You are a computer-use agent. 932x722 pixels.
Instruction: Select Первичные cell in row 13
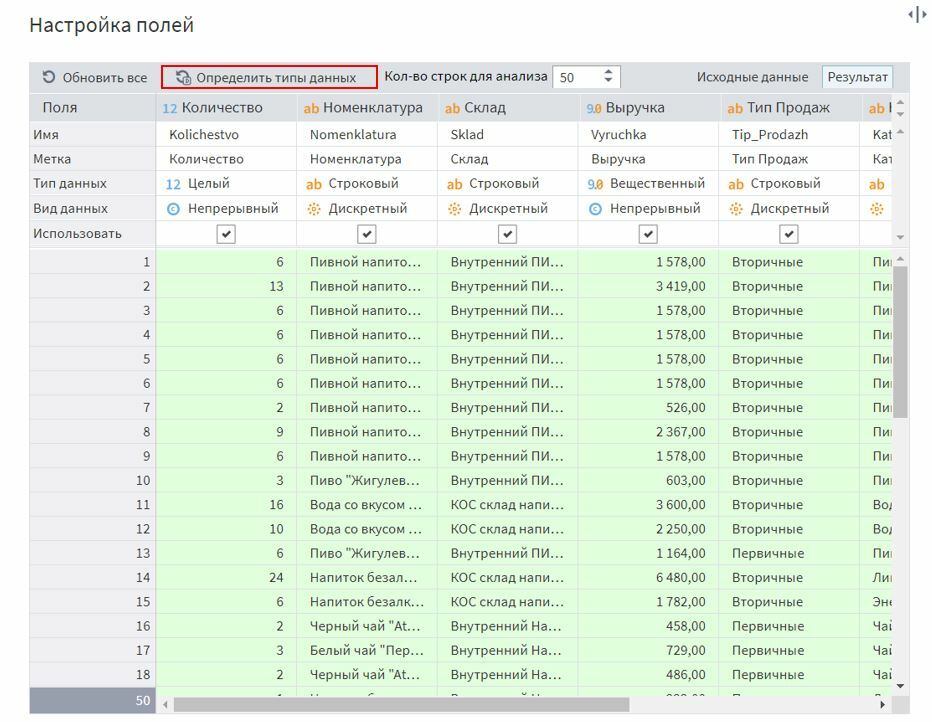[x=789, y=553]
